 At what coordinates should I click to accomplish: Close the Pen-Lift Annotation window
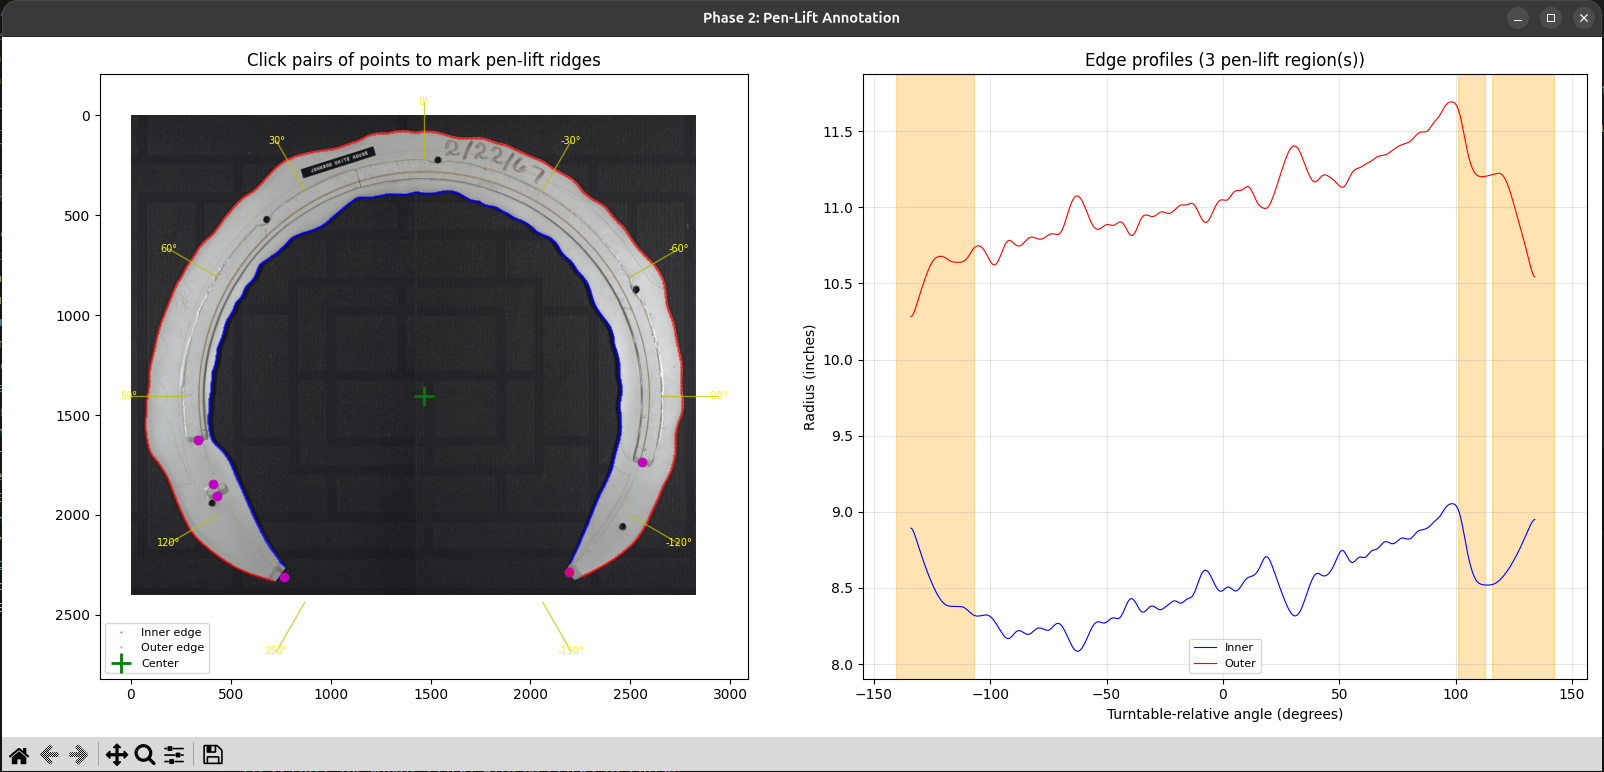[x=1583, y=18]
